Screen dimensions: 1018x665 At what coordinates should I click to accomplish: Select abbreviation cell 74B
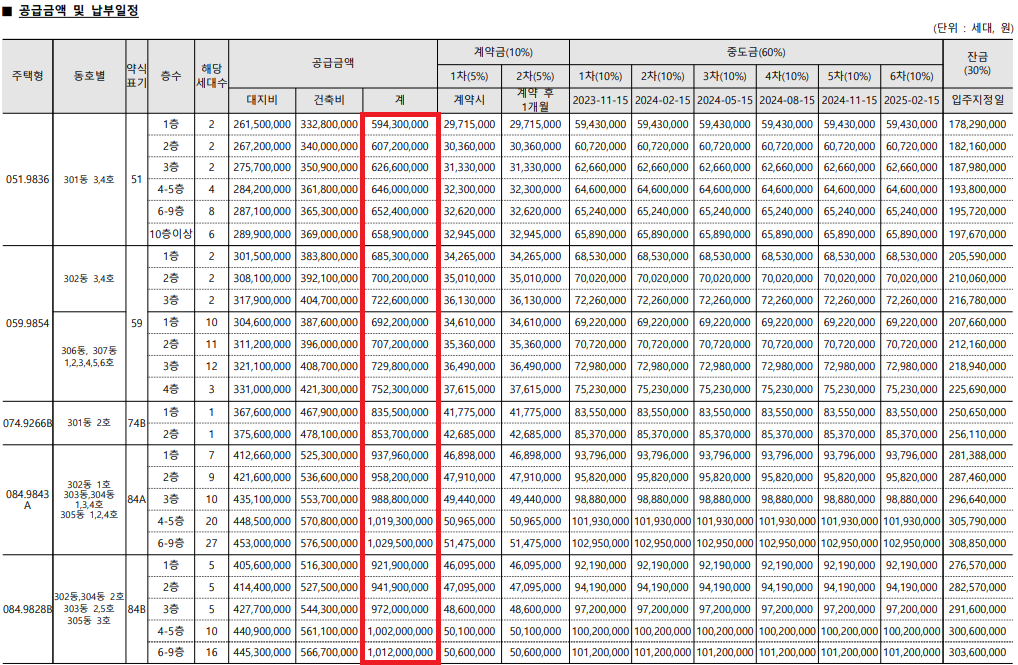[x=136, y=423]
